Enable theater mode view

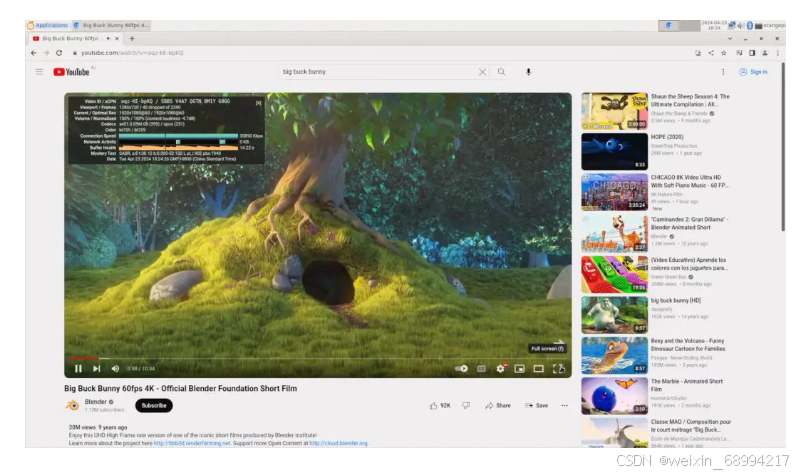coord(539,369)
